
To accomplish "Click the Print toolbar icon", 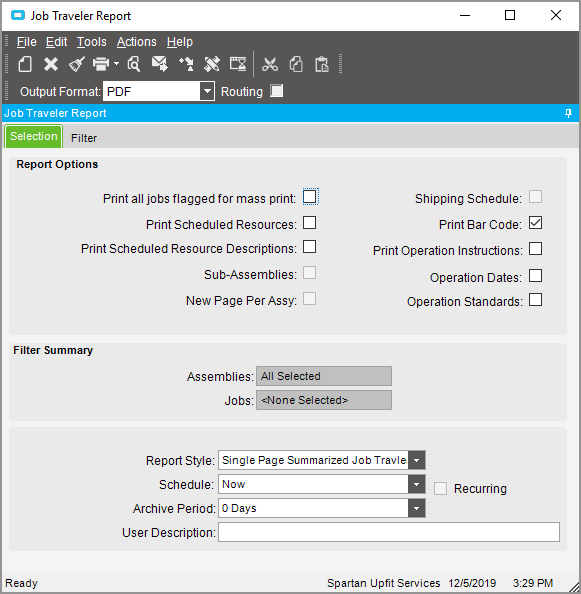I will pos(101,64).
